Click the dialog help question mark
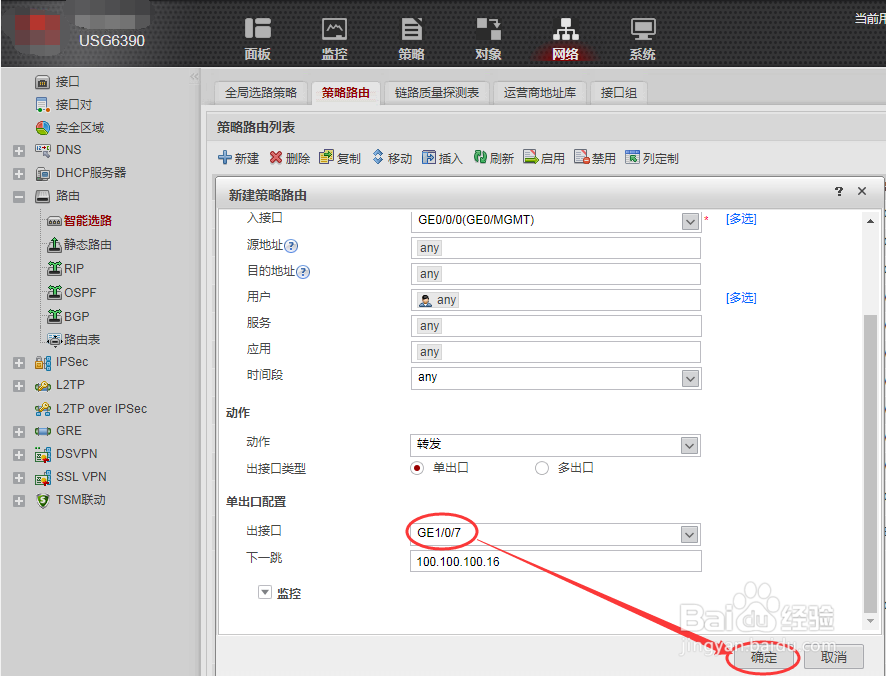The width and height of the screenshot is (886, 676). (x=839, y=191)
